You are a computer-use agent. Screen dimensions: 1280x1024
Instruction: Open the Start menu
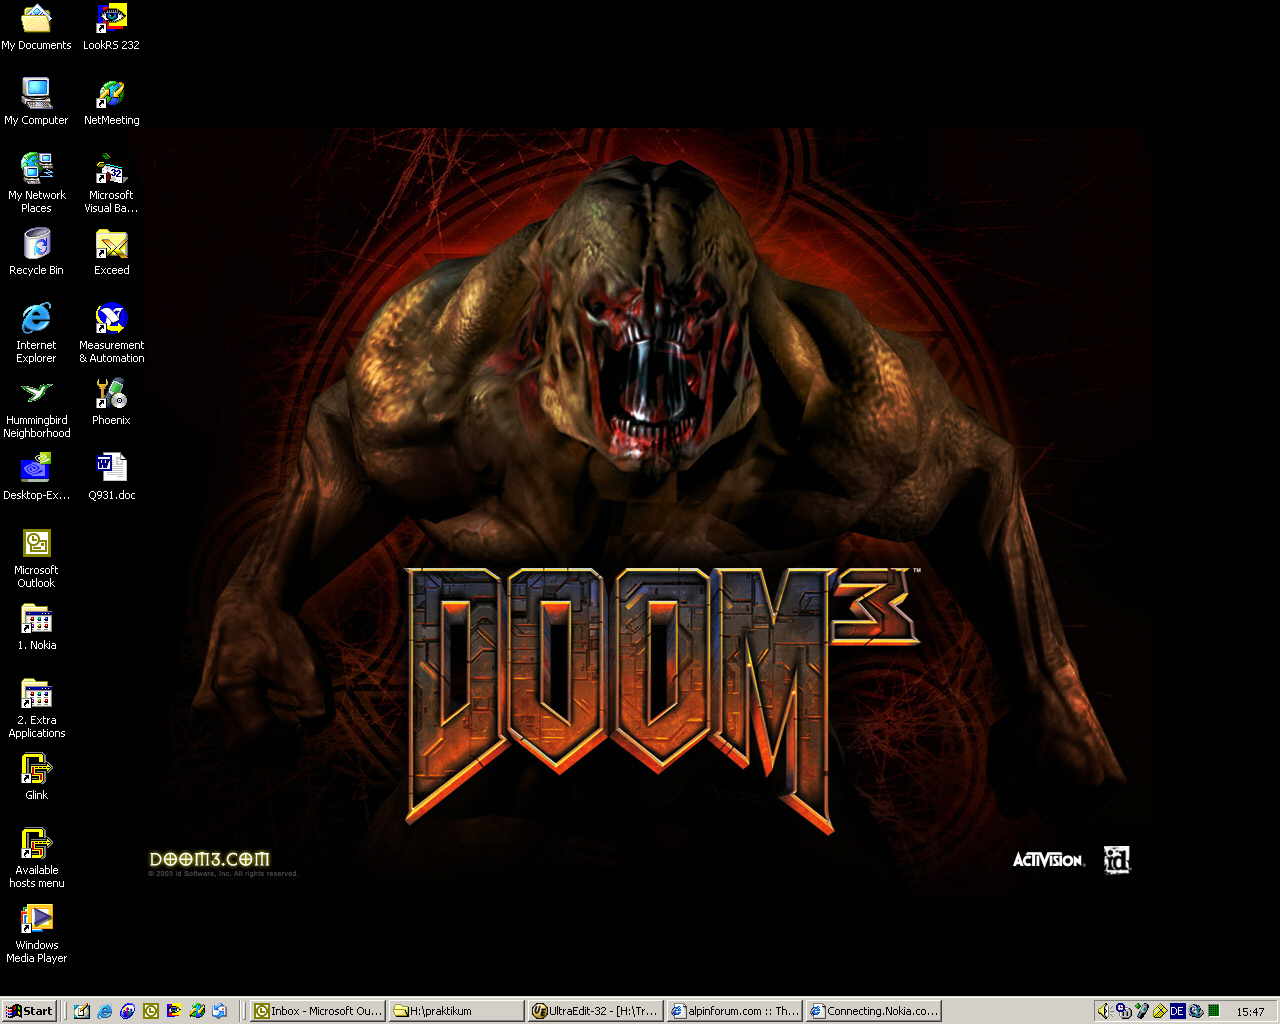tap(30, 1011)
